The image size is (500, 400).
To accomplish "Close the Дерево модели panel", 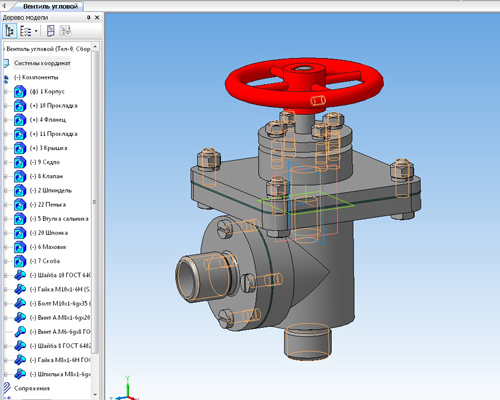I will (x=97, y=17).
